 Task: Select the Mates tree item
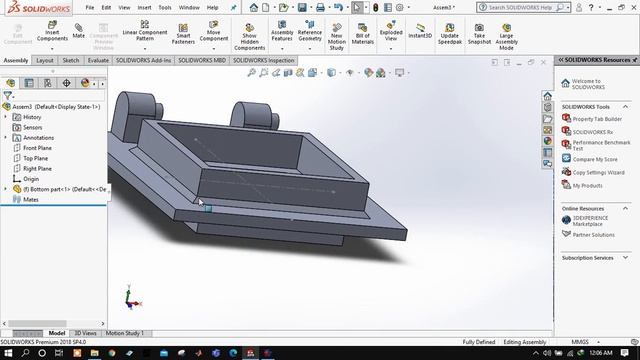pos(31,199)
